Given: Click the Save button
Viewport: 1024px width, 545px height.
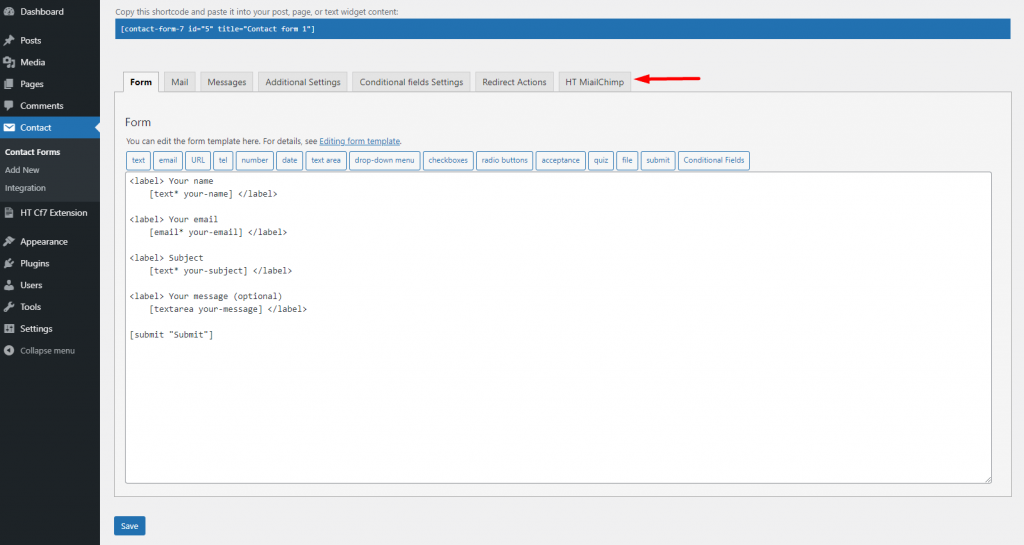Looking at the screenshot, I should [x=129, y=526].
